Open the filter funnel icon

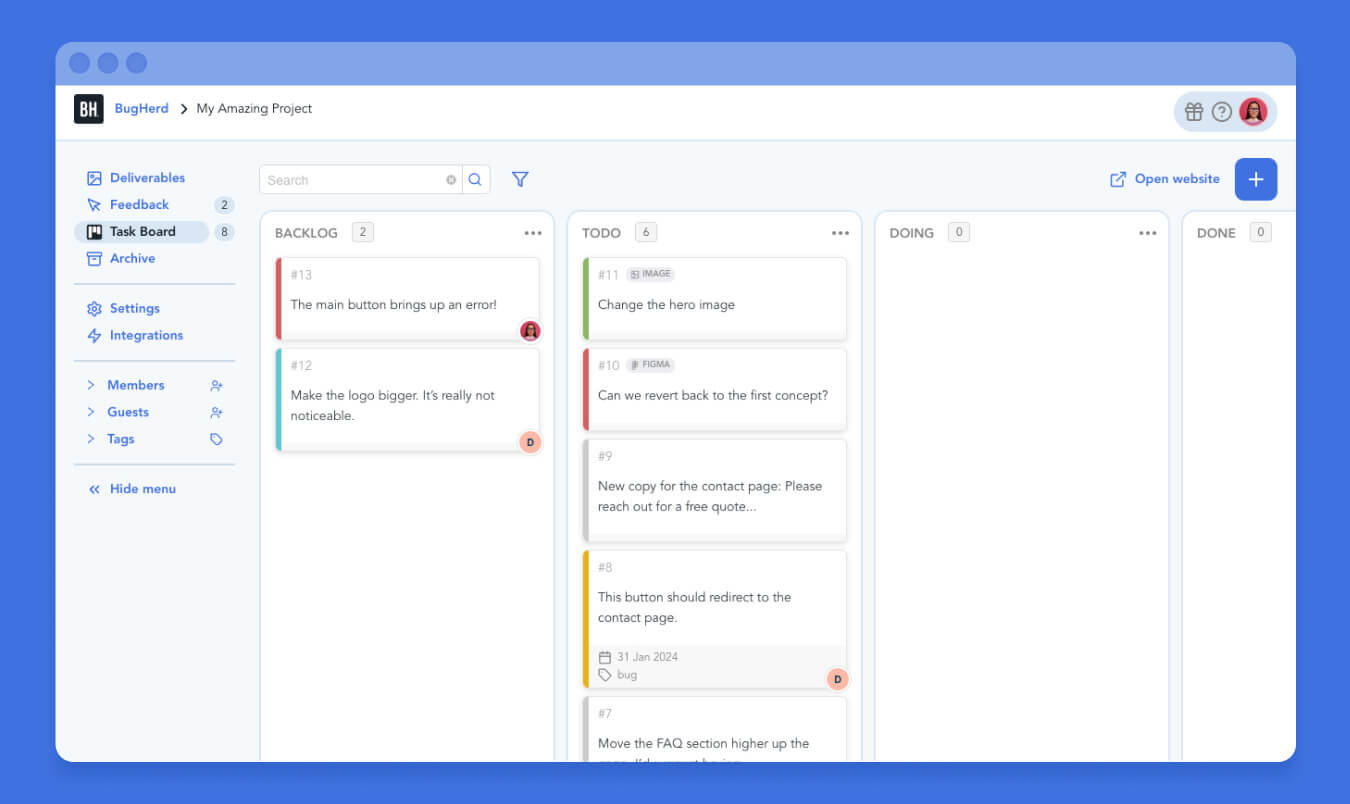[x=520, y=179]
